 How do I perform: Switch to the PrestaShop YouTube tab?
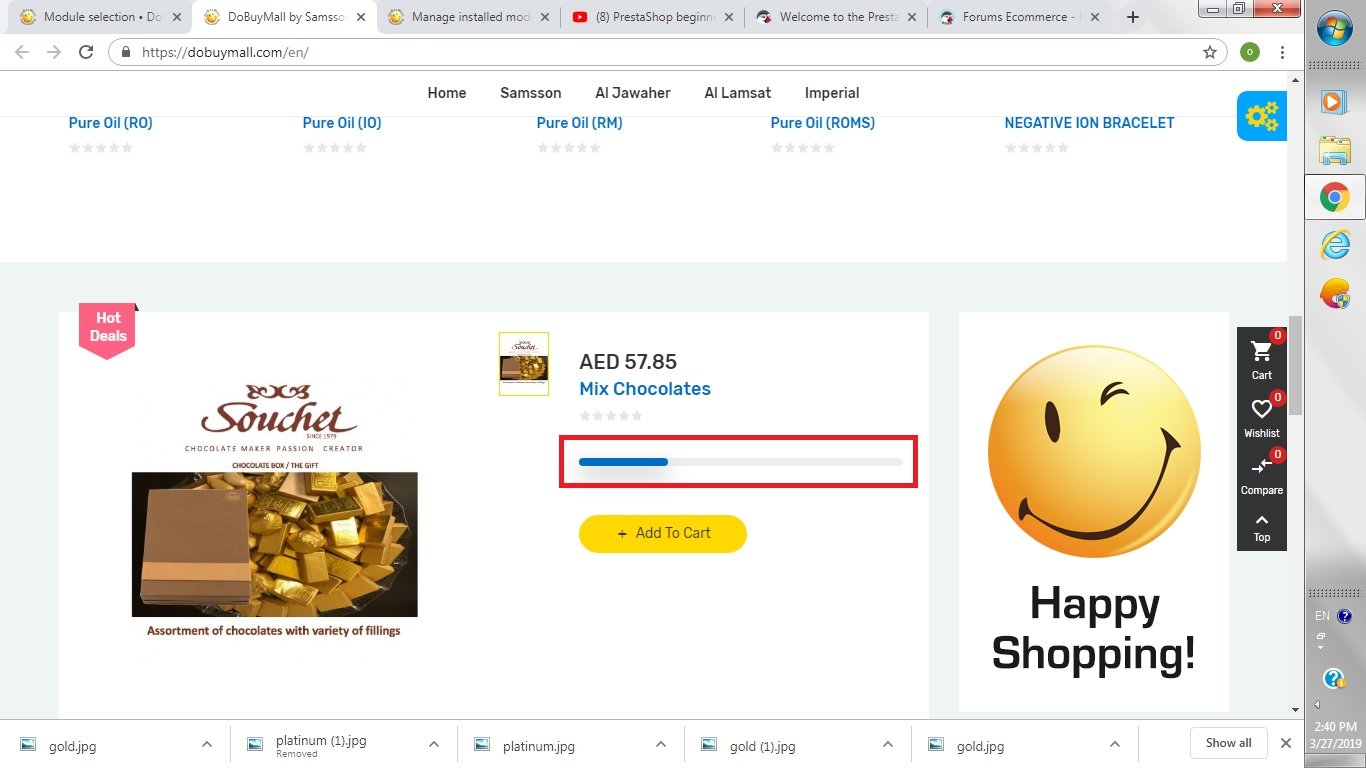[x=653, y=17]
